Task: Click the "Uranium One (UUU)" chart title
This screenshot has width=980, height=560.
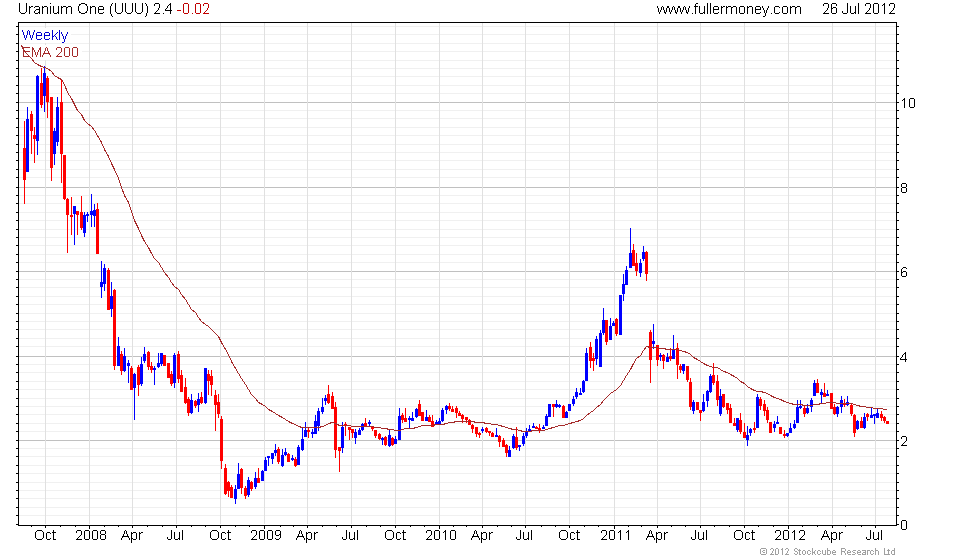Action: pos(84,9)
